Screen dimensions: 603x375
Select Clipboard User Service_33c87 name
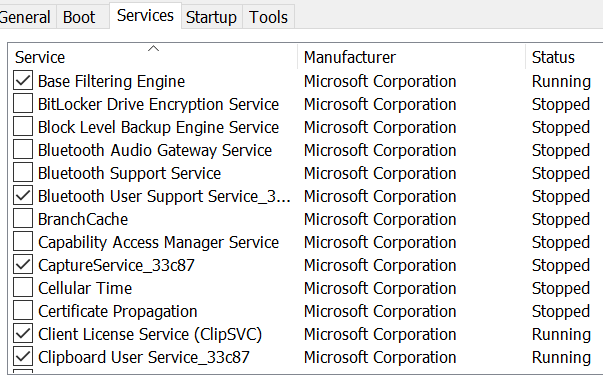144,358
